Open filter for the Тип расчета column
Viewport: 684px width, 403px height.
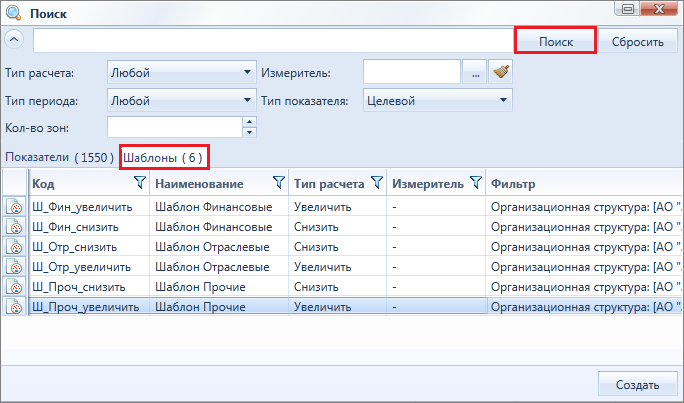[x=377, y=183]
